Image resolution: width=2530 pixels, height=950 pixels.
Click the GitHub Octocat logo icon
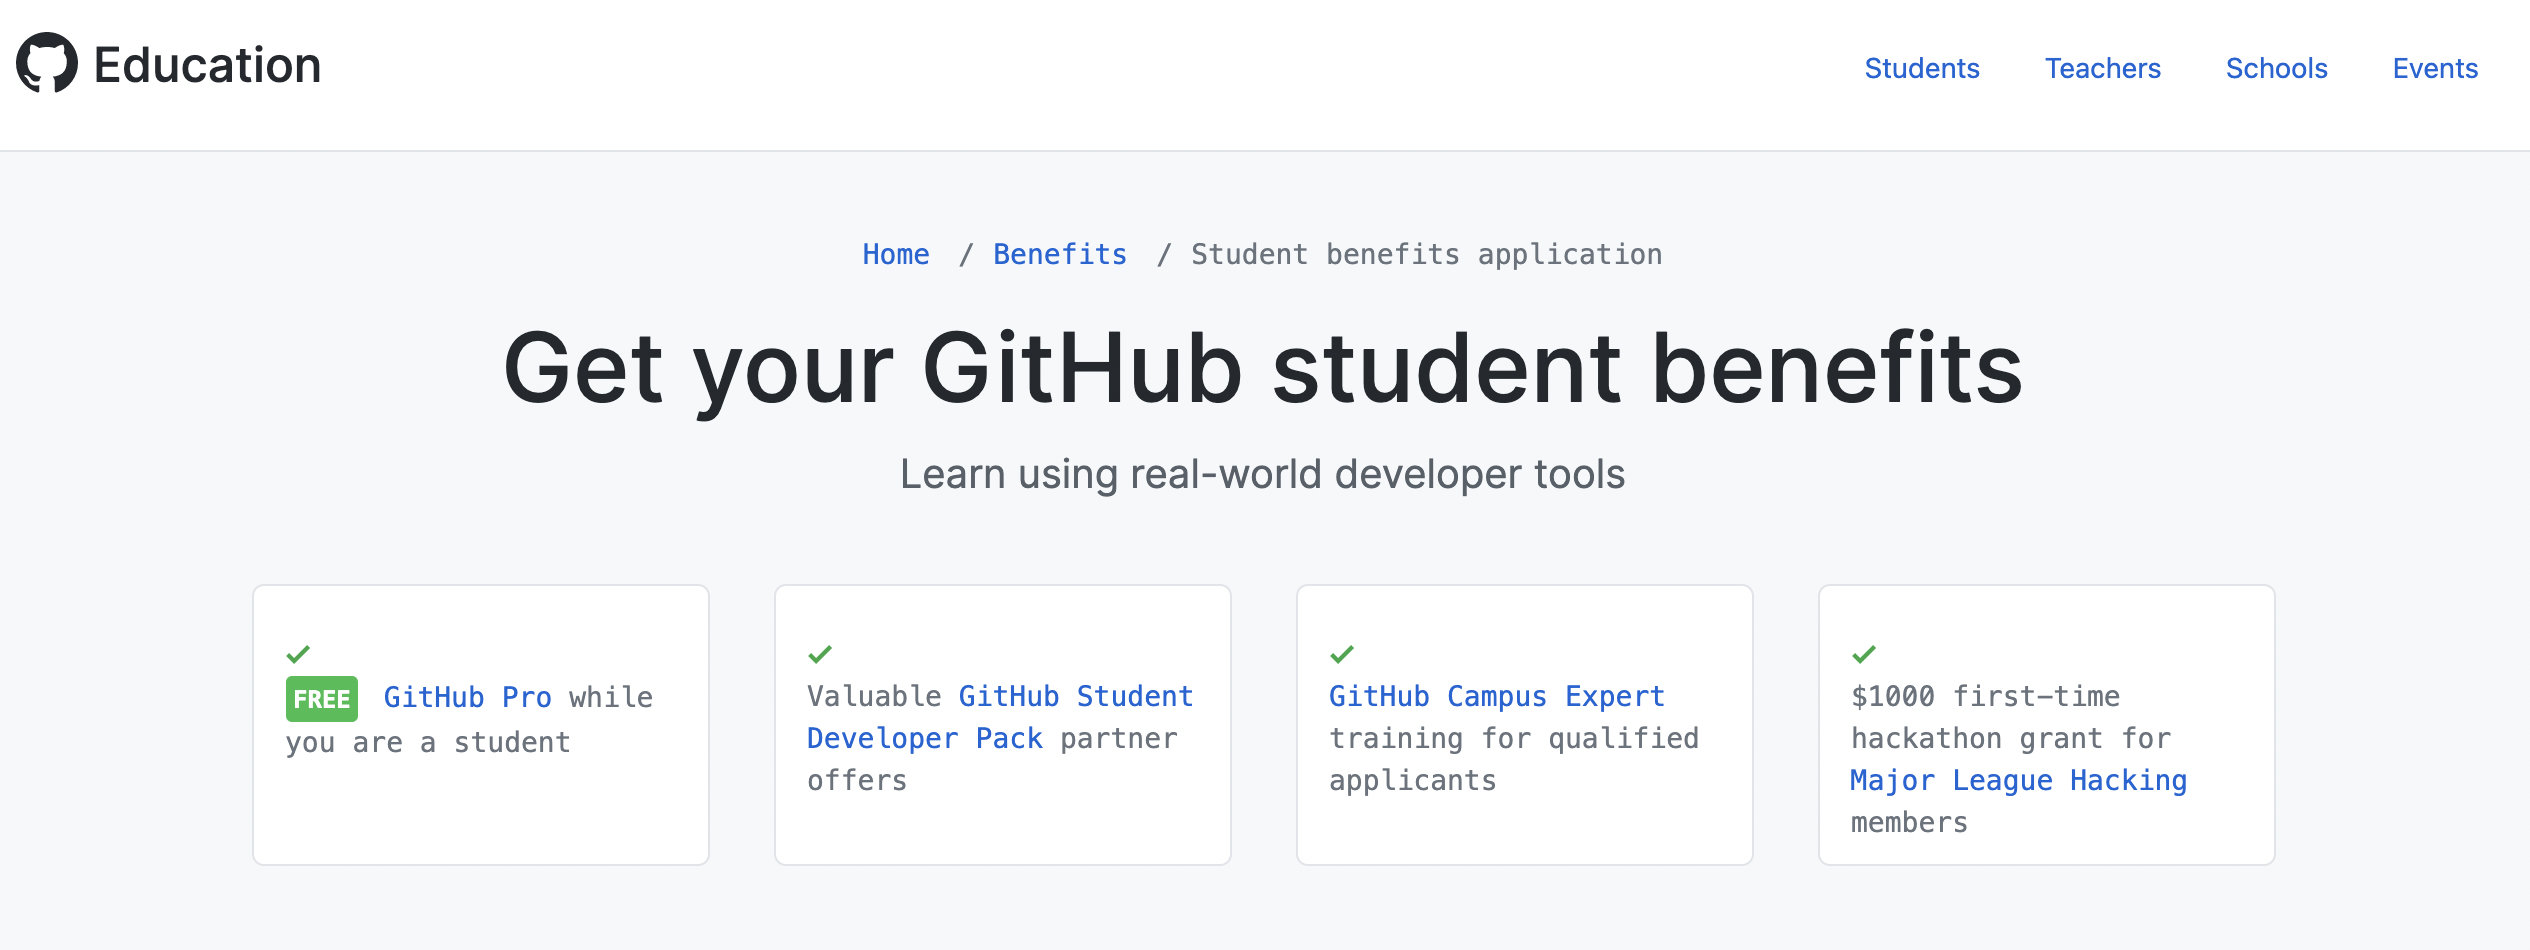click(x=47, y=63)
